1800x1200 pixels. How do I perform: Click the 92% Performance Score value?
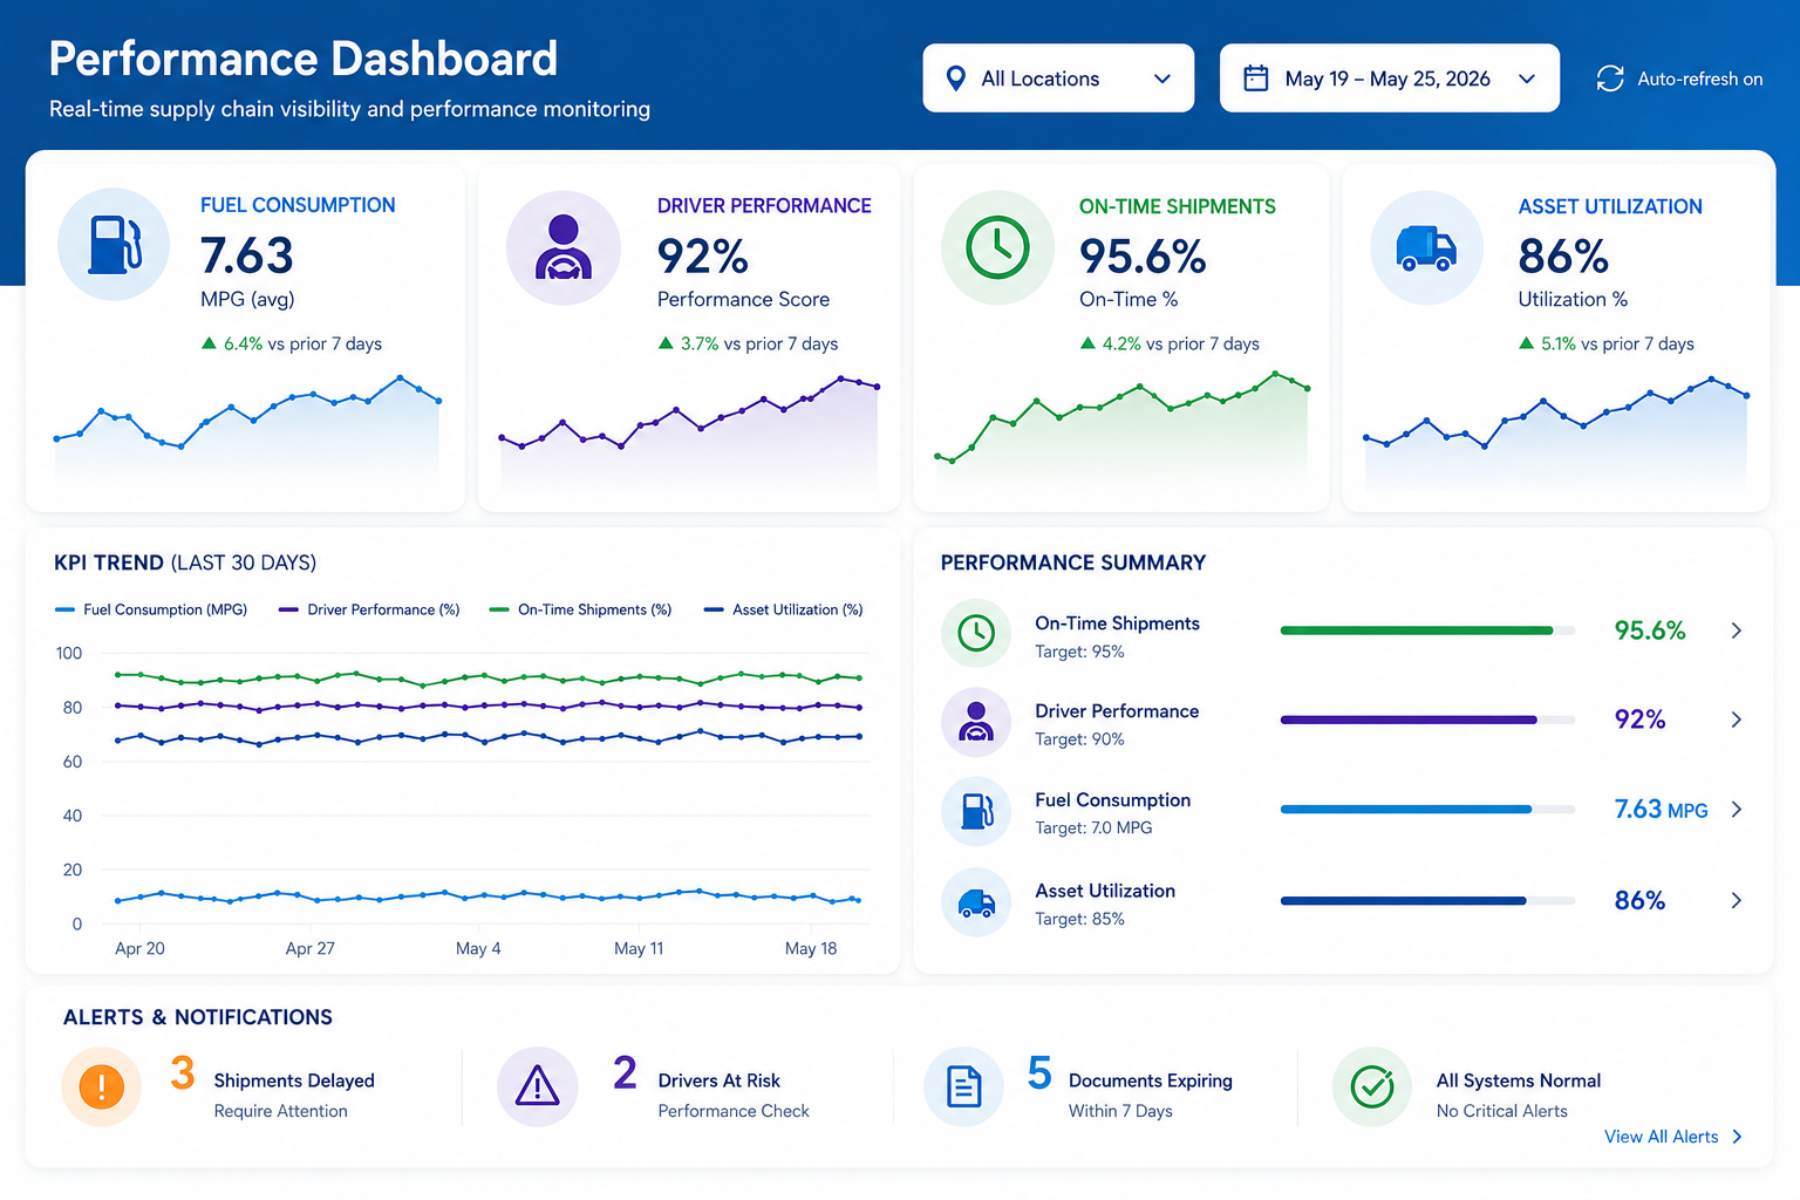click(x=702, y=257)
